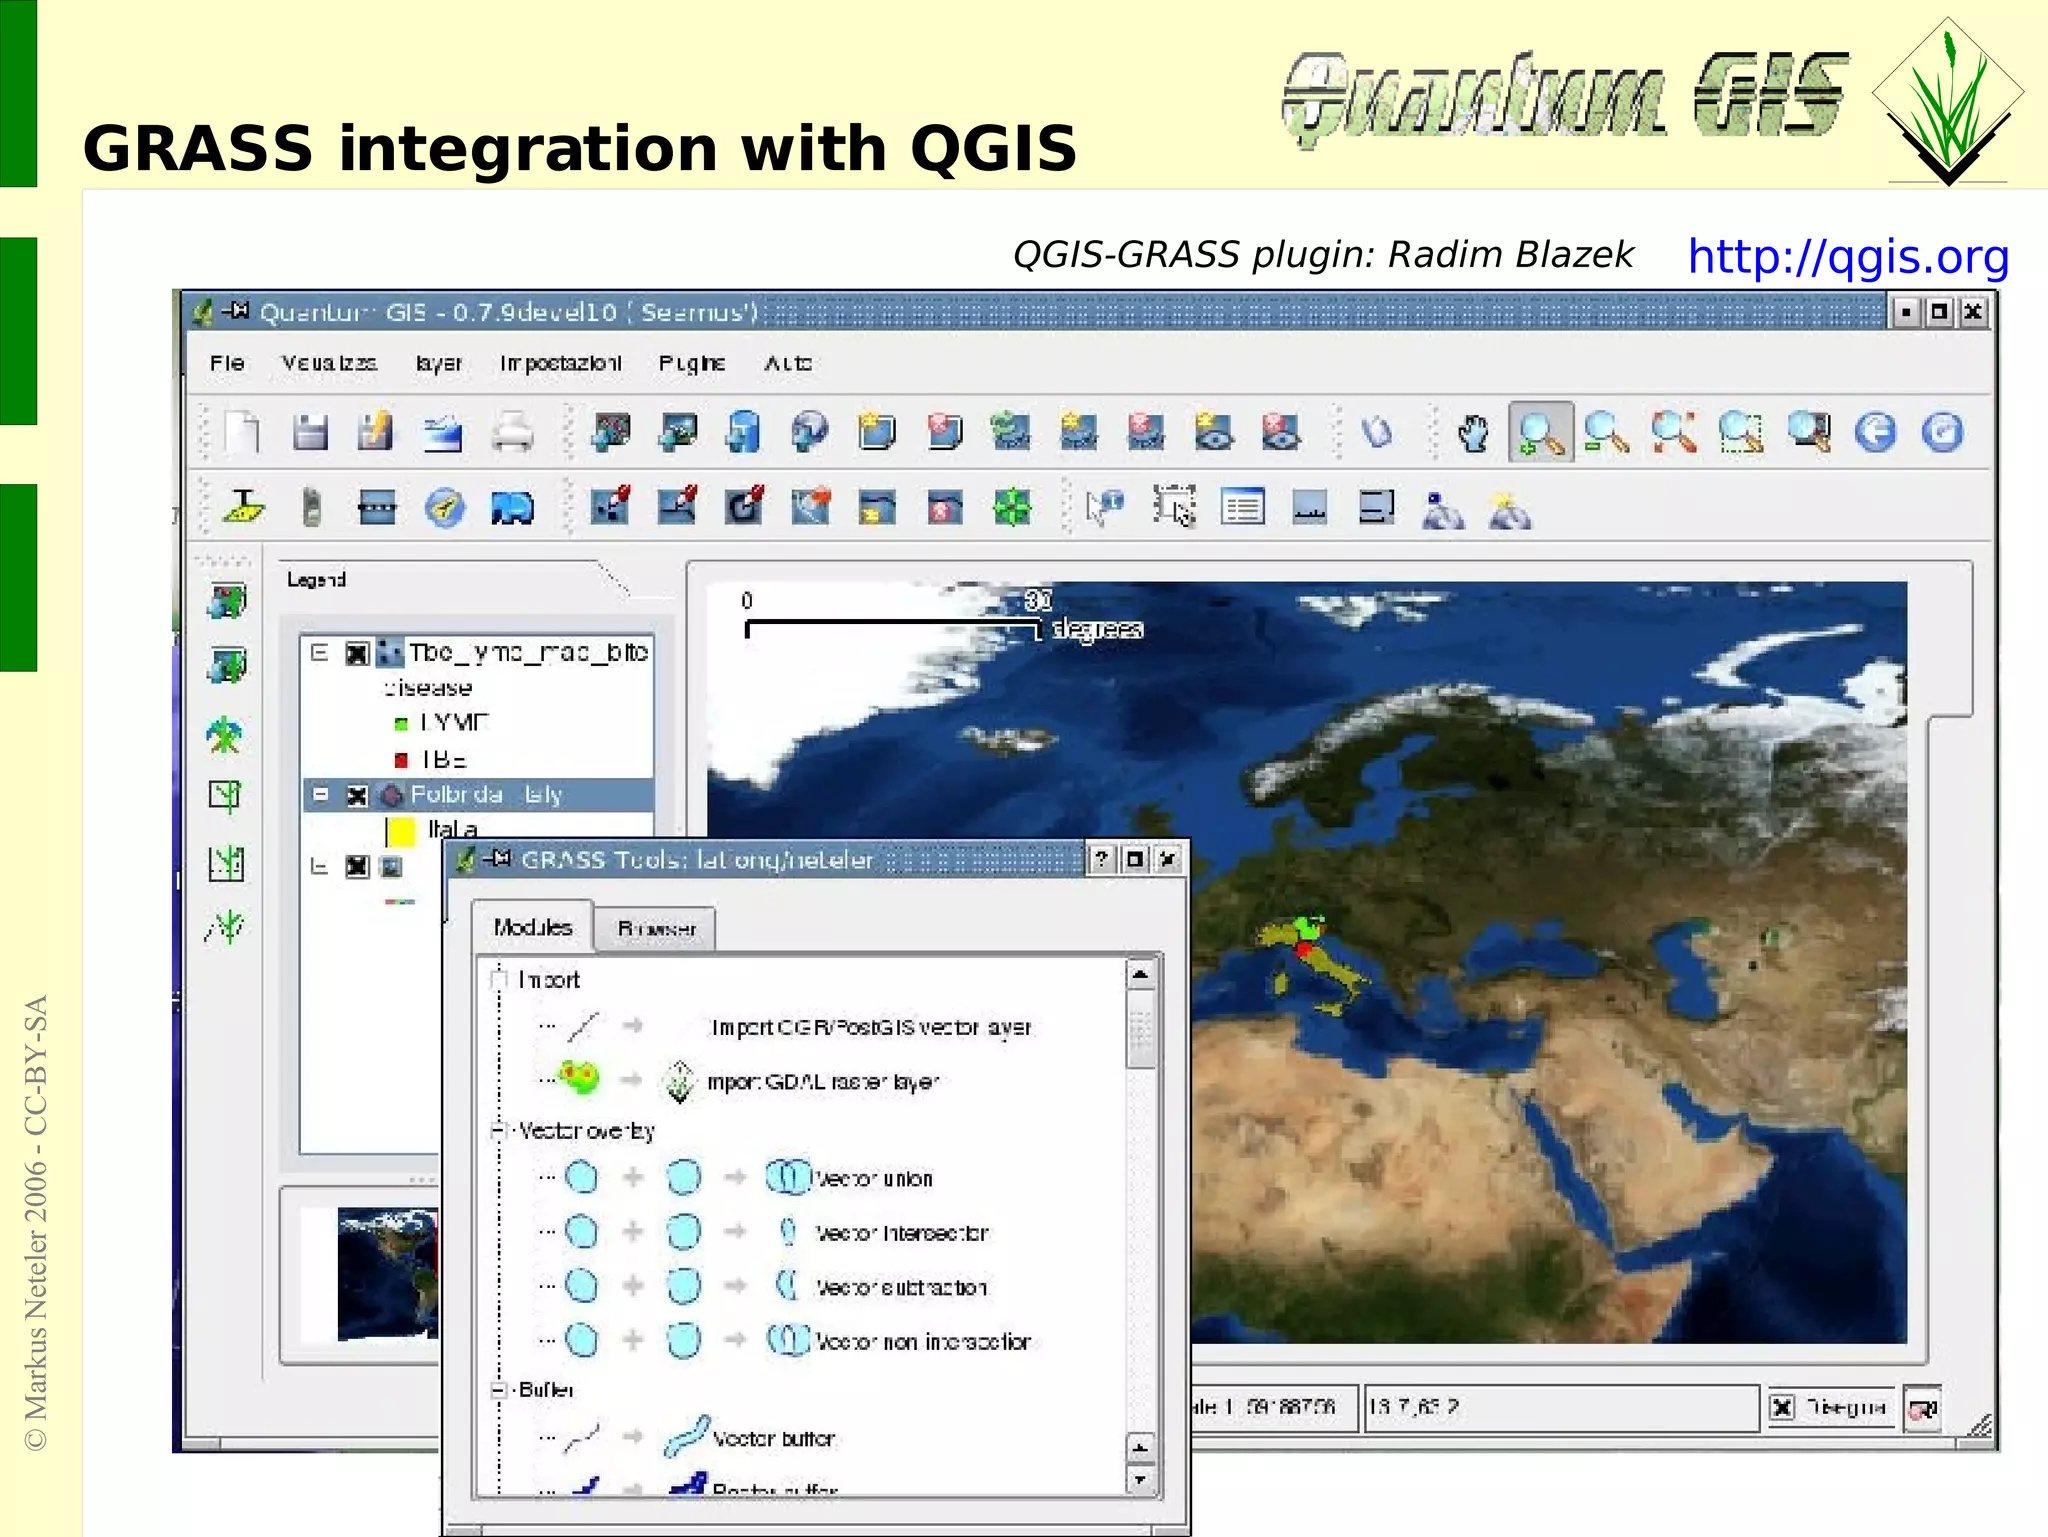This screenshot has height=1537, width=2048.
Task: Collapse the Buffer module group
Action: coord(498,1390)
